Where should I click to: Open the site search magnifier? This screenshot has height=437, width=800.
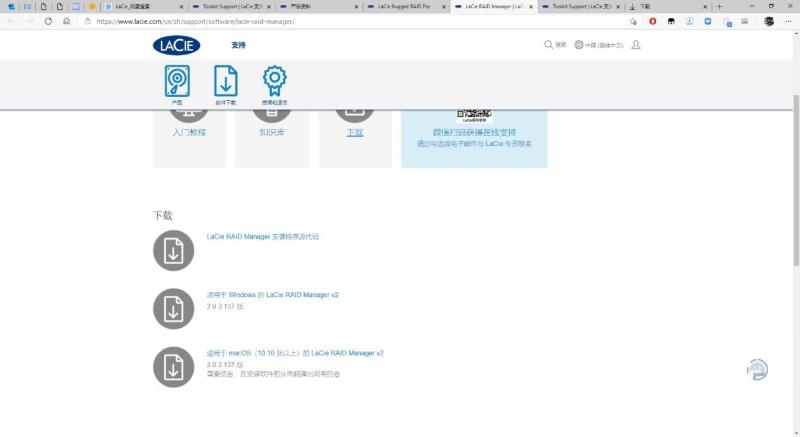(548, 45)
